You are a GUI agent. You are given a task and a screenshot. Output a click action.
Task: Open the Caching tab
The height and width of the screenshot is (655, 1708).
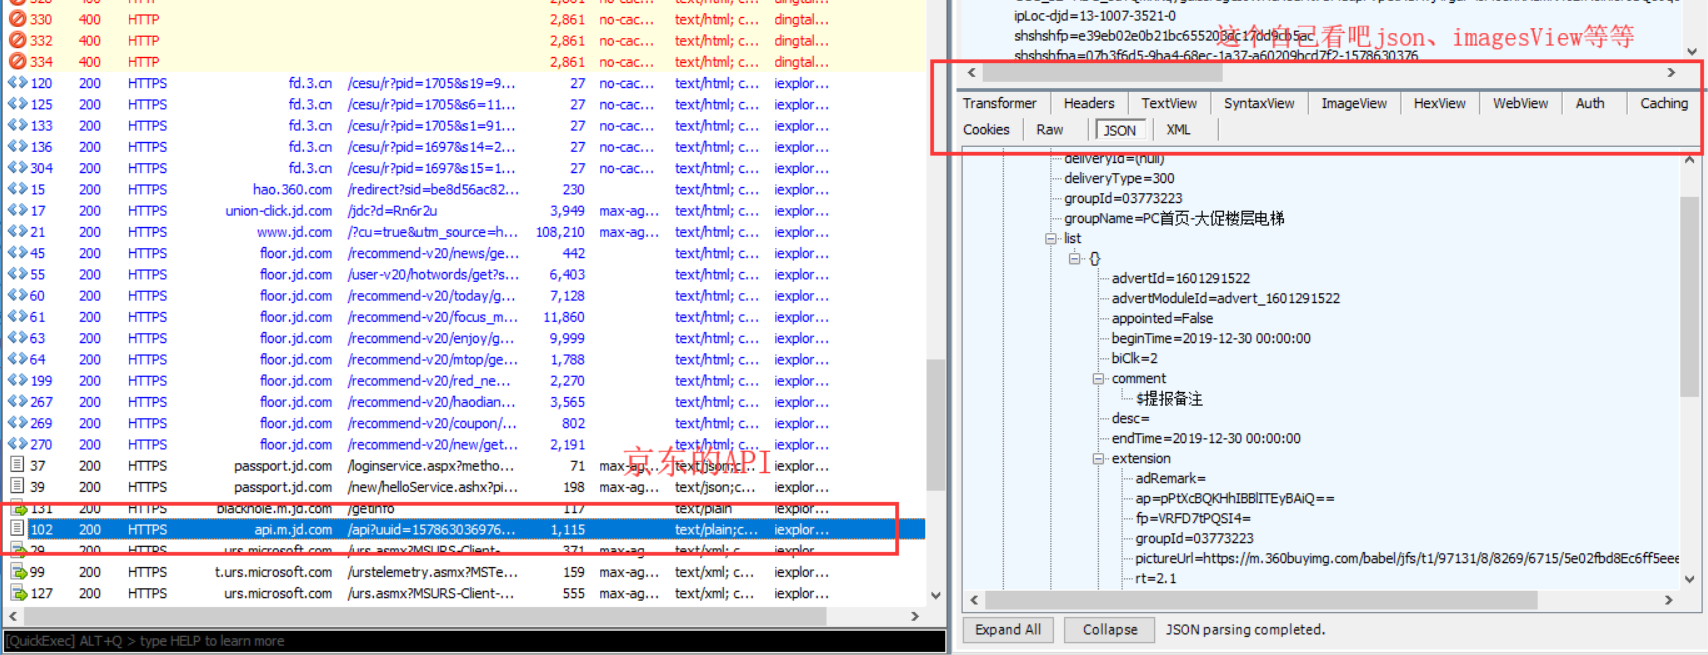pyautogui.click(x=1664, y=103)
